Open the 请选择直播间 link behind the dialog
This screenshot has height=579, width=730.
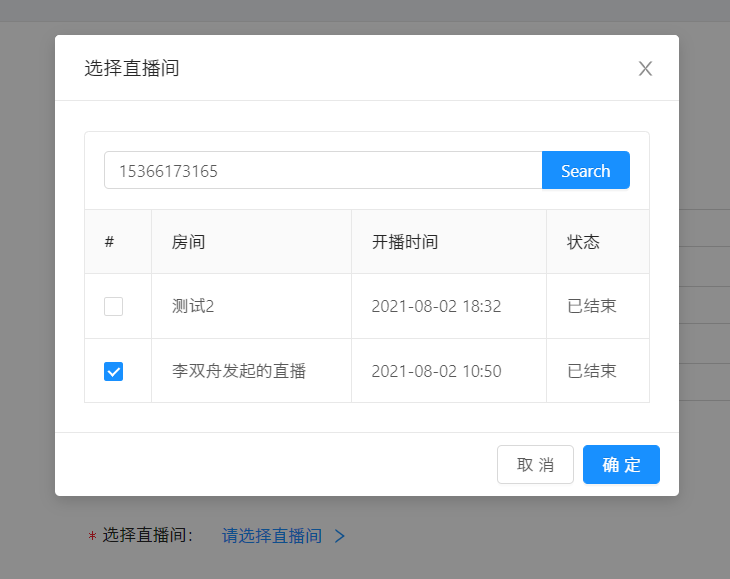272,536
